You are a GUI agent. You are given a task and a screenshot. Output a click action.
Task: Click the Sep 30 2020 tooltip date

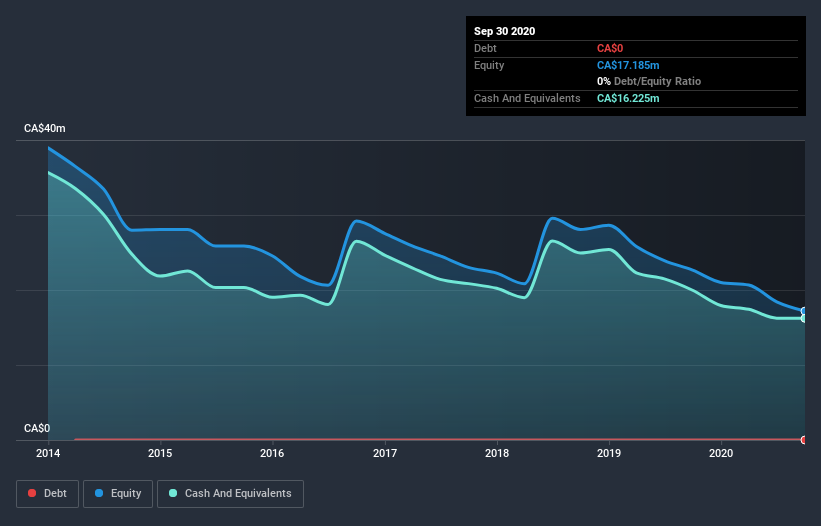click(504, 31)
